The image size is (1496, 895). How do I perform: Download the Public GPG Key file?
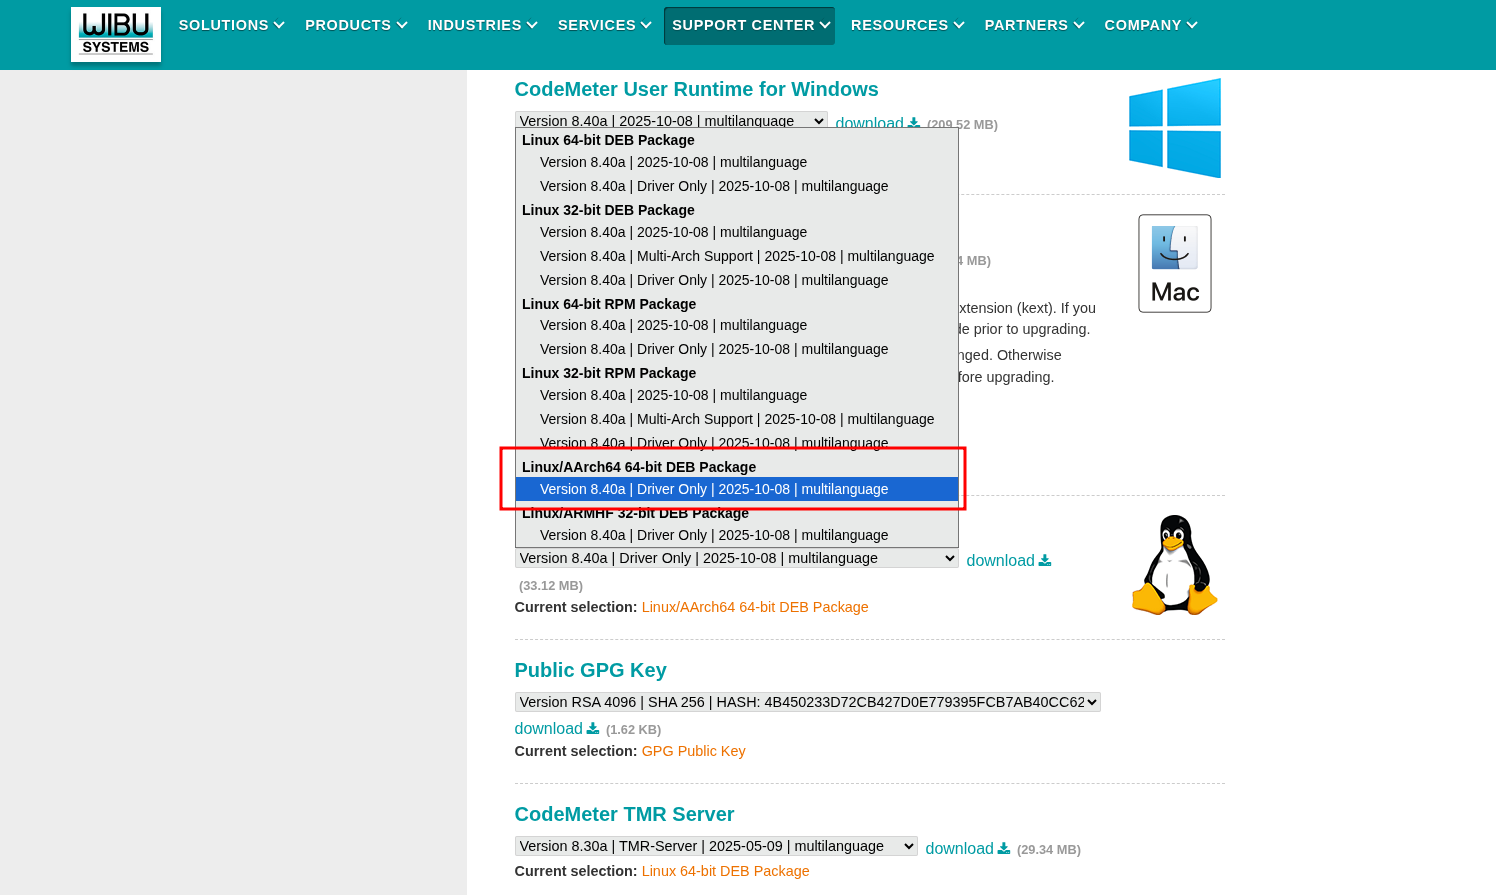[556, 729]
